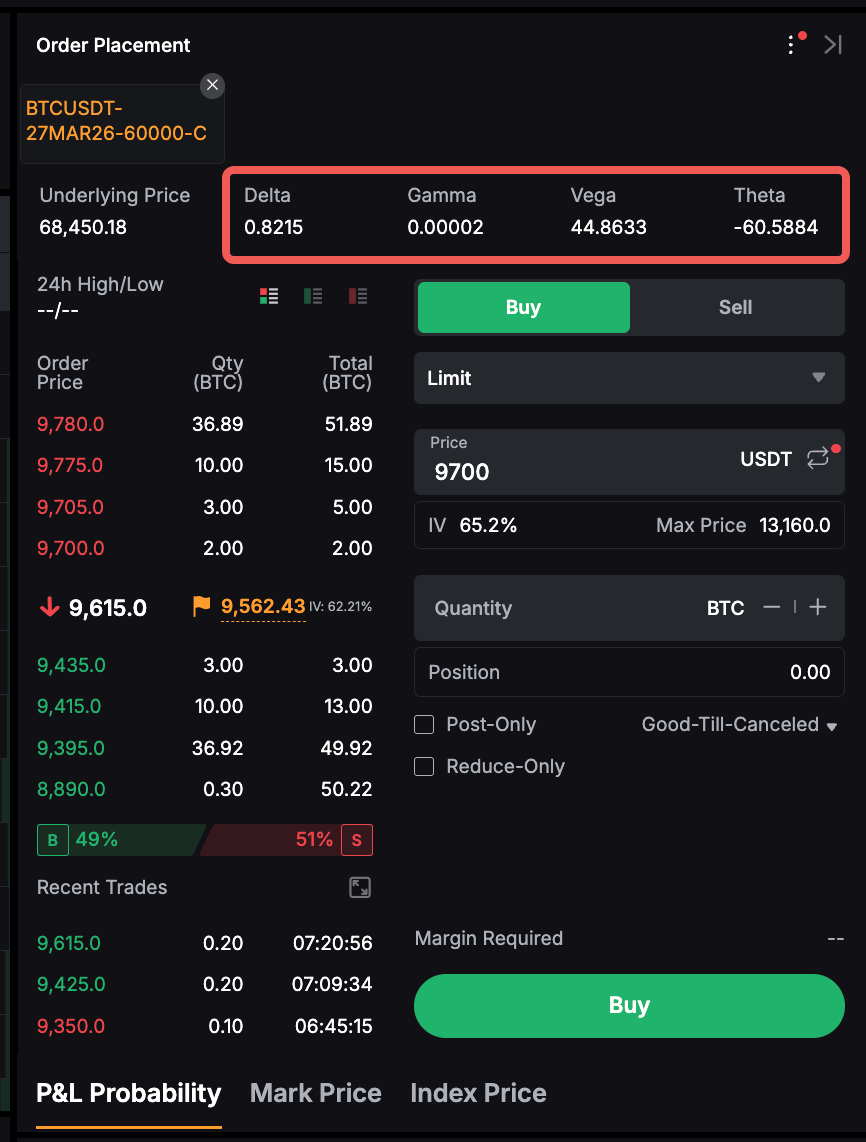Select the 9,705.0 ask price row

[70, 507]
